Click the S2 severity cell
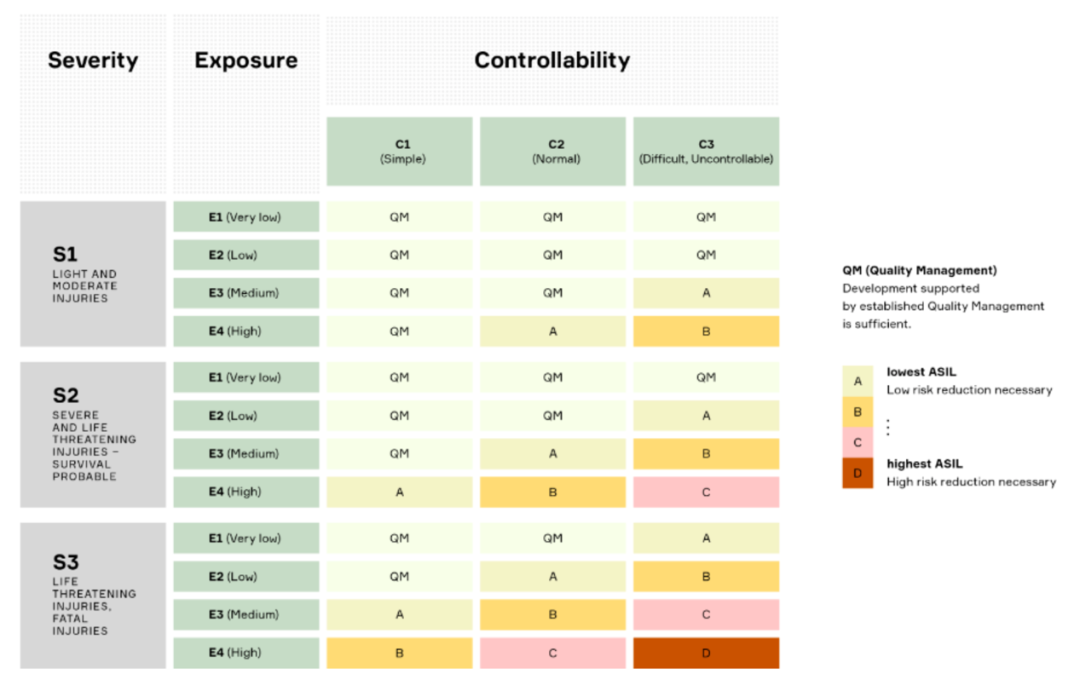Image resolution: width=1080 pixels, height=685 pixels. coord(93,434)
